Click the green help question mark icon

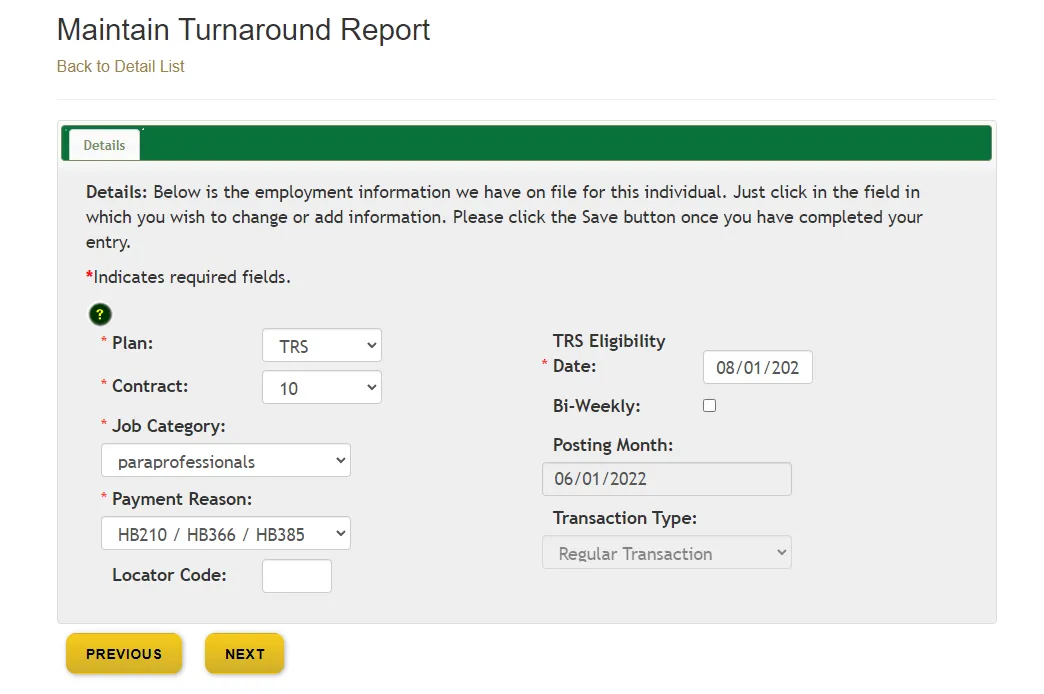[99, 313]
